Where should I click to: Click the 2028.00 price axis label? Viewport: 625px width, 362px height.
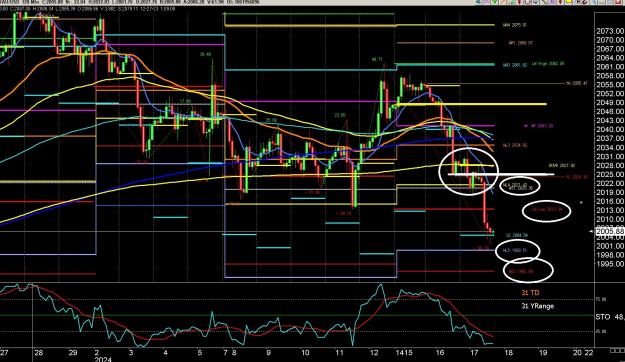click(x=610, y=165)
